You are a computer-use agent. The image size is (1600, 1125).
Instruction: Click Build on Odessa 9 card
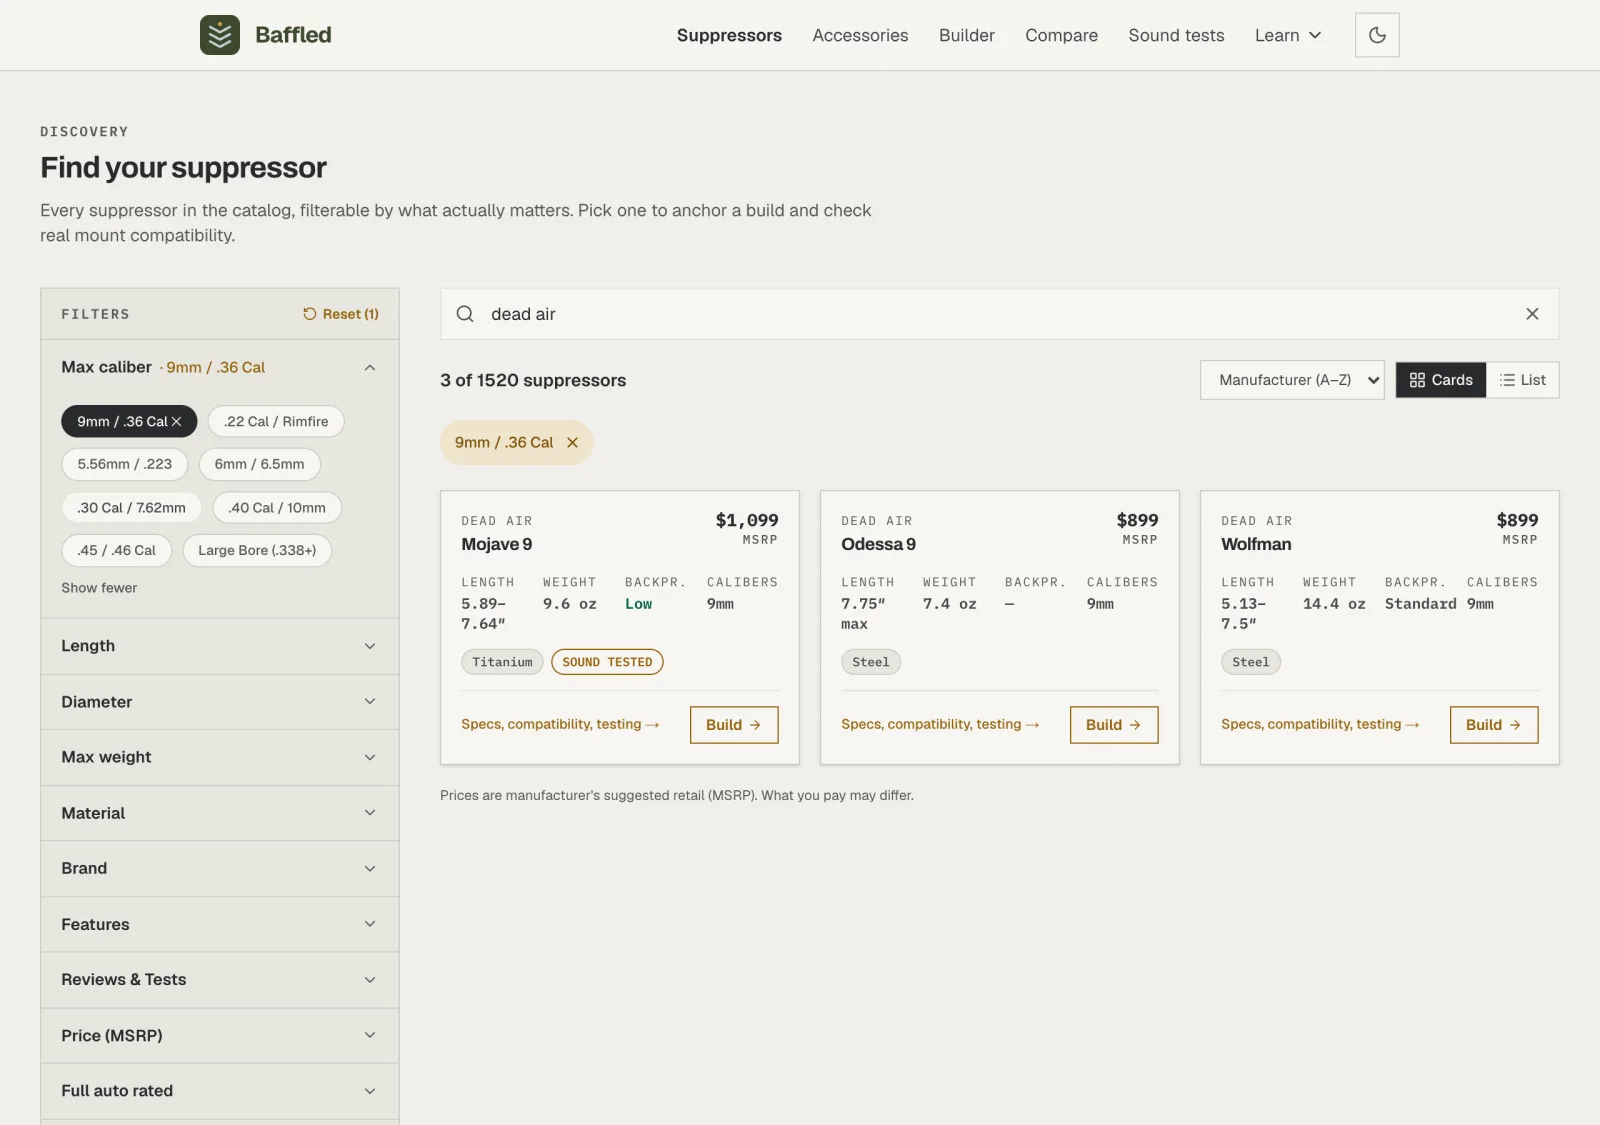pos(1114,725)
